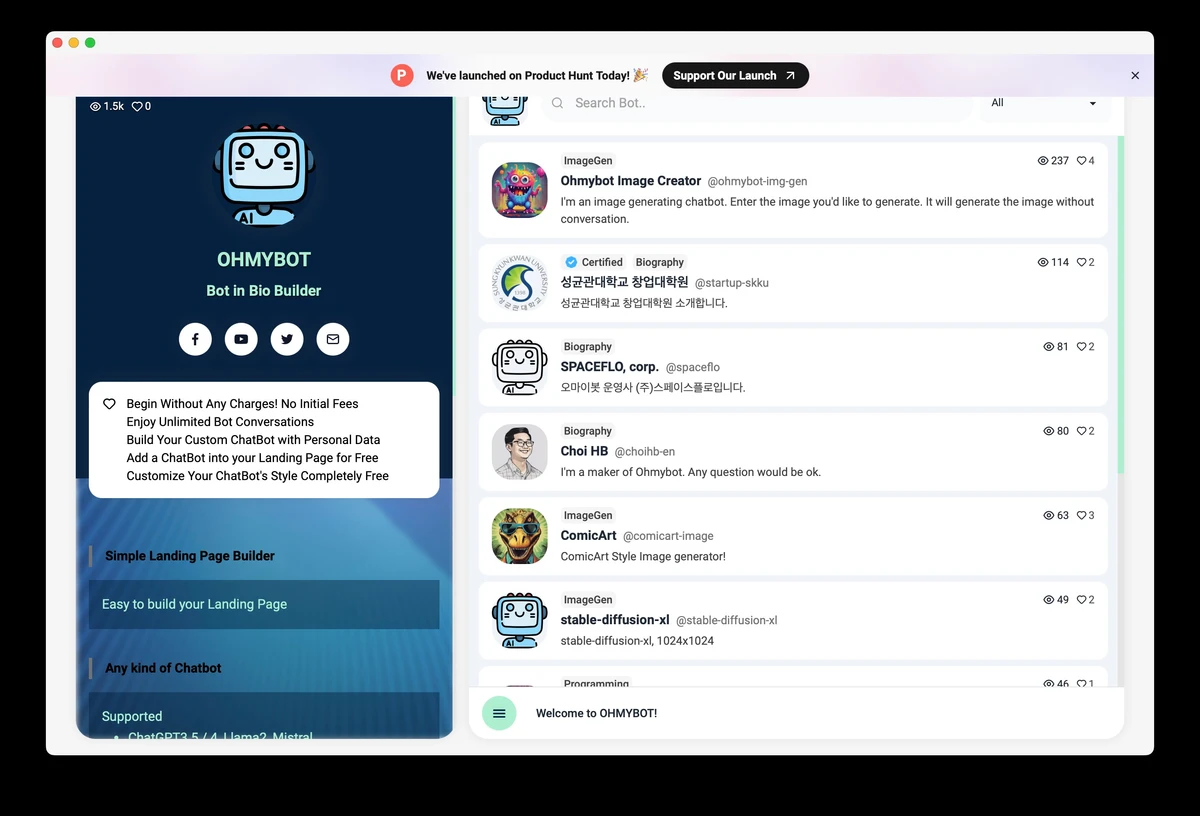Like the Choi HB bot
1200x816 pixels.
coord(1081,431)
